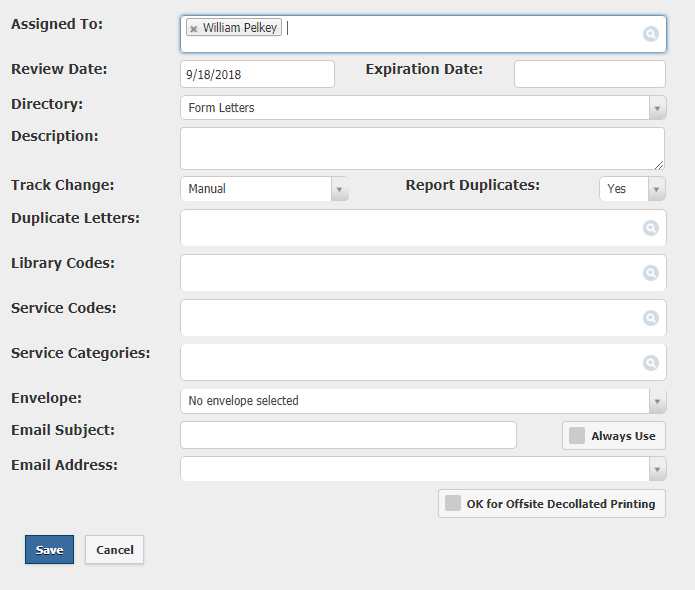Open the Email Address dropdown arrow
Screen dimensions: 695x590
click(657, 469)
